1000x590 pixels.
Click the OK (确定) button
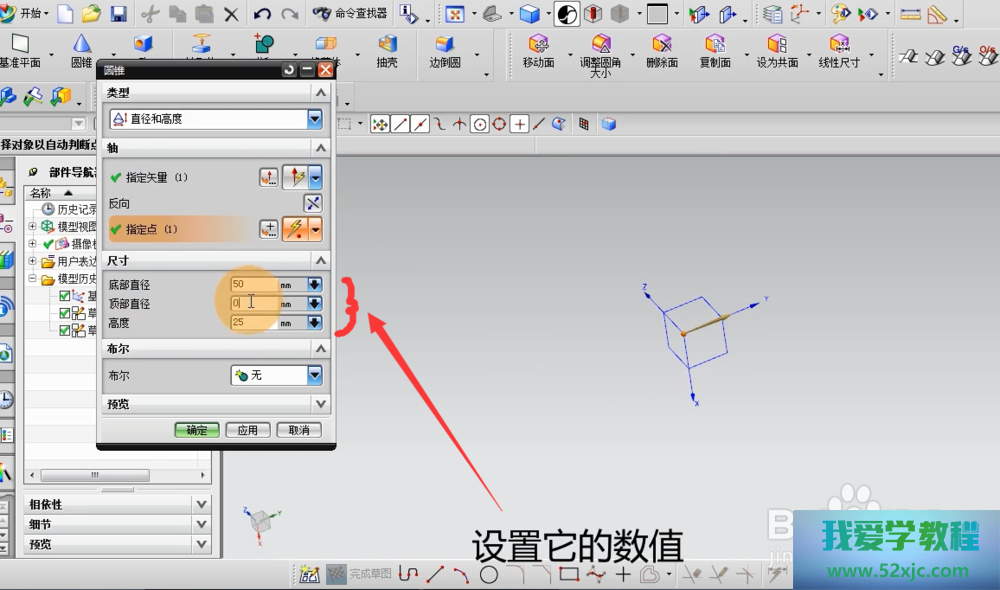pos(196,430)
